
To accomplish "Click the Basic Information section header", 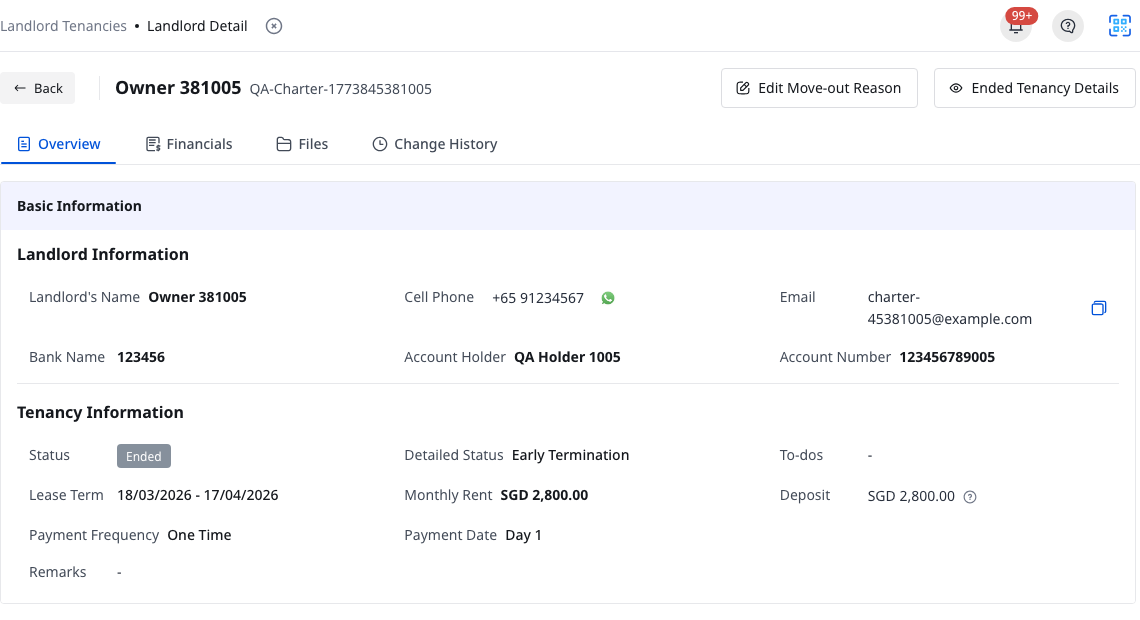I will pos(568,206).
